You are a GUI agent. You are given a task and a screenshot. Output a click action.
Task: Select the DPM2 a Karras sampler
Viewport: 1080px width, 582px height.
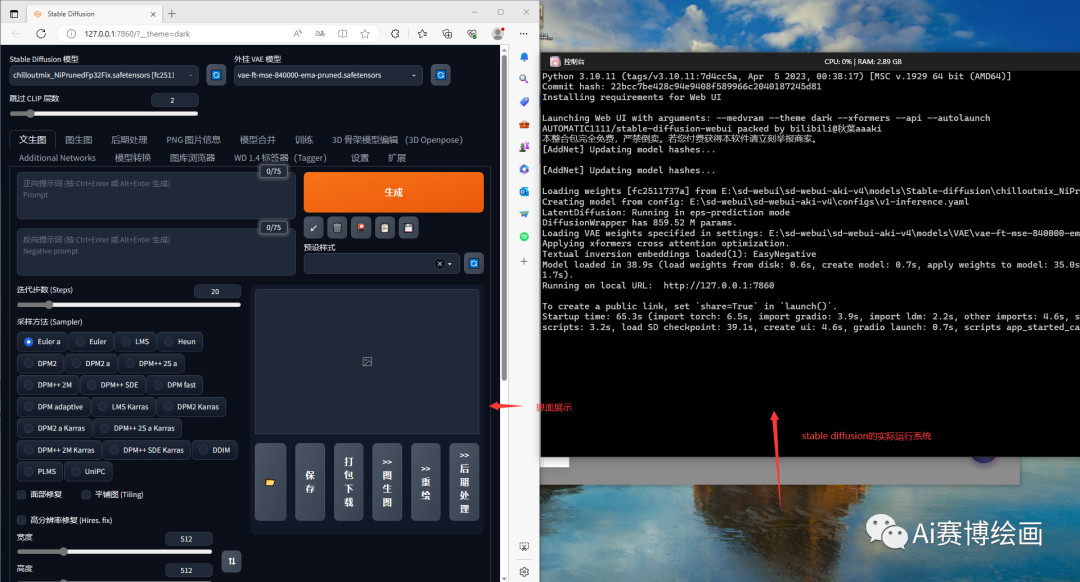(x=54, y=428)
